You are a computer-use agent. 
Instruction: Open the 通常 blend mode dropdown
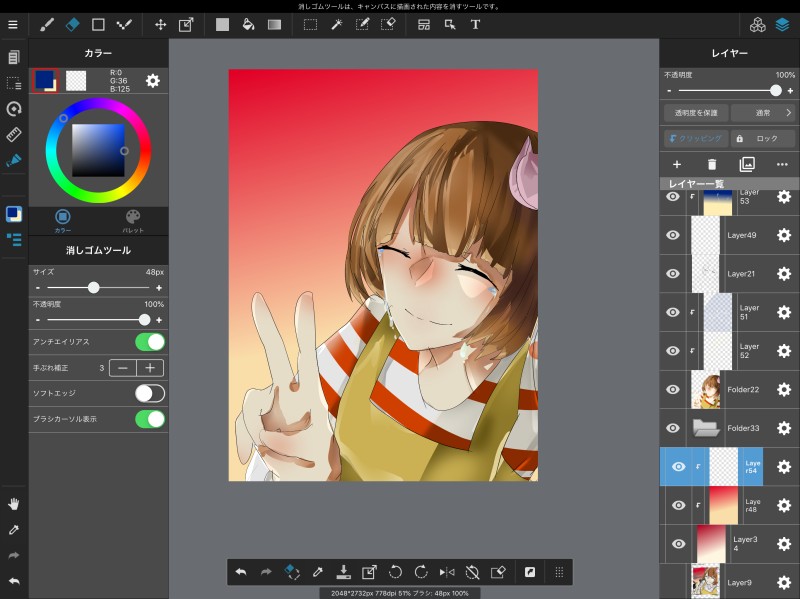pos(762,113)
